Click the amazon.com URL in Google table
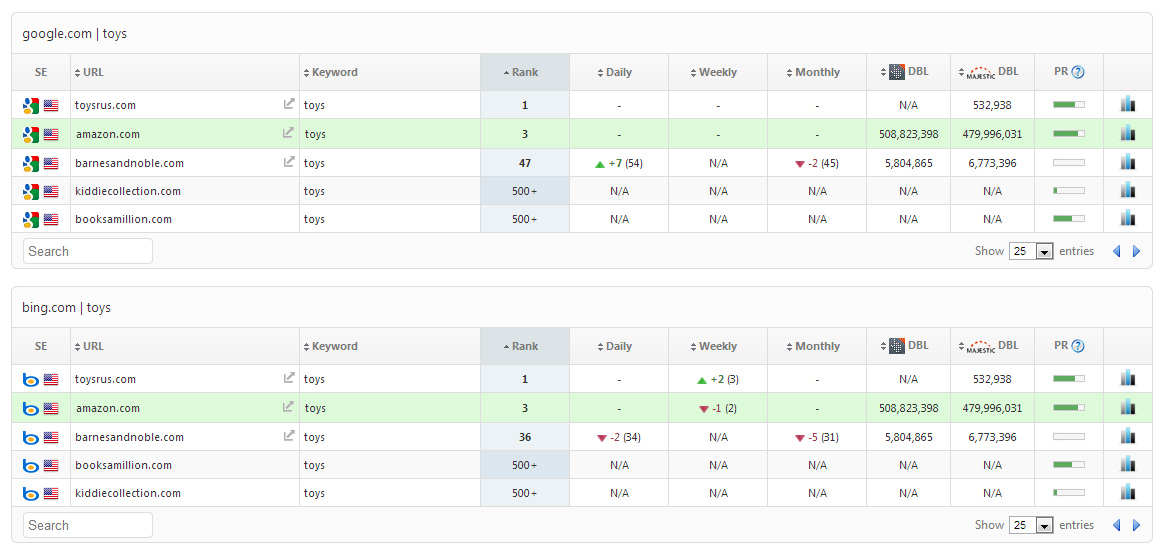 [108, 134]
